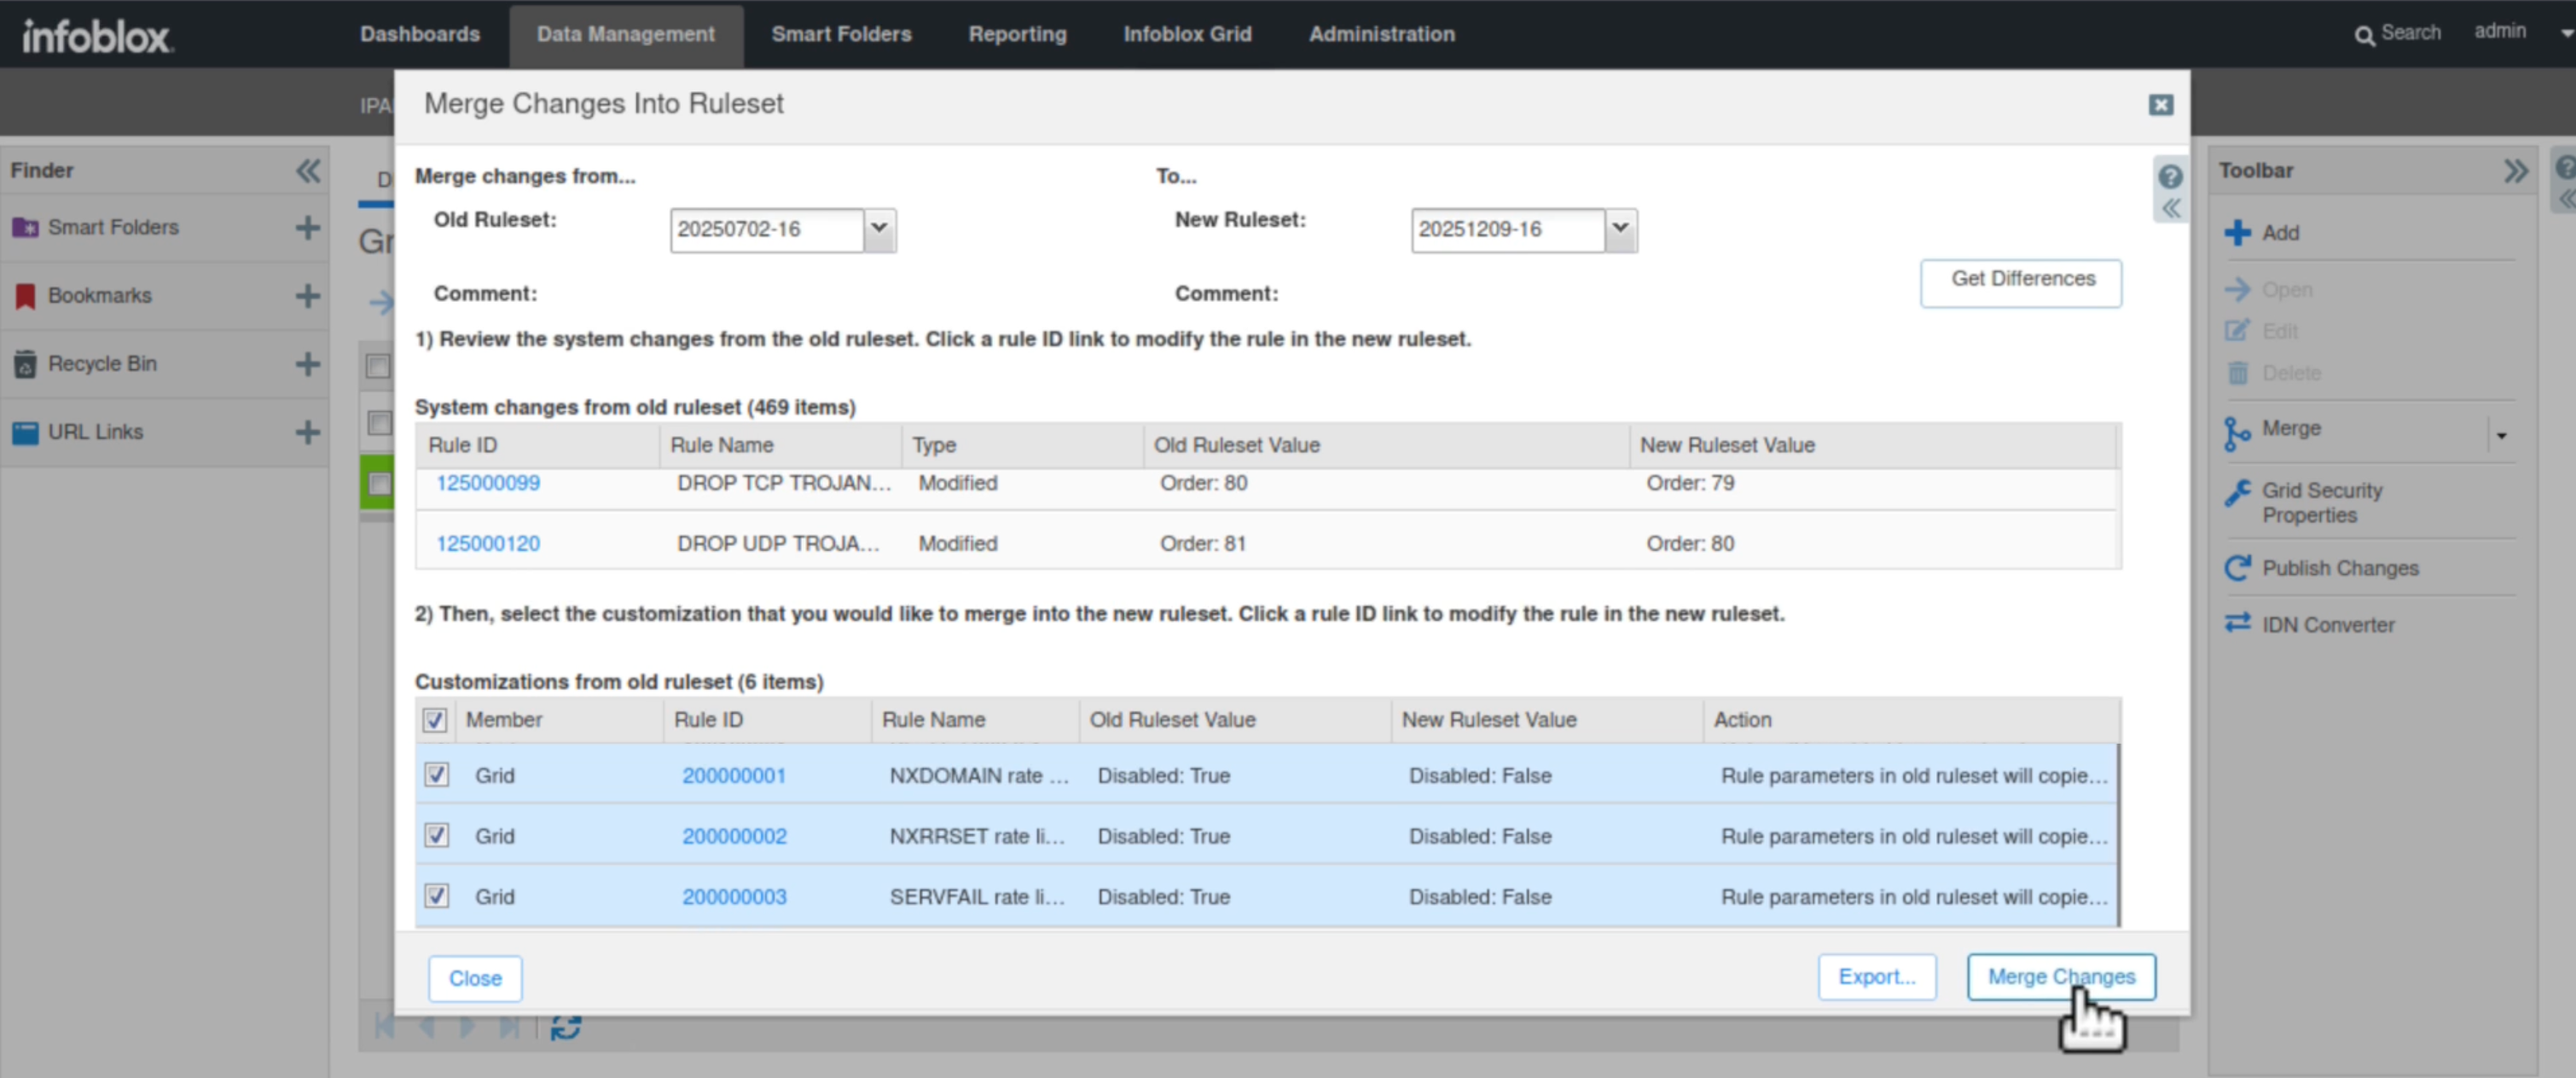This screenshot has height=1078, width=2576.
Task: Collapse the dialog help side panel
Action: click(2170, 208)
